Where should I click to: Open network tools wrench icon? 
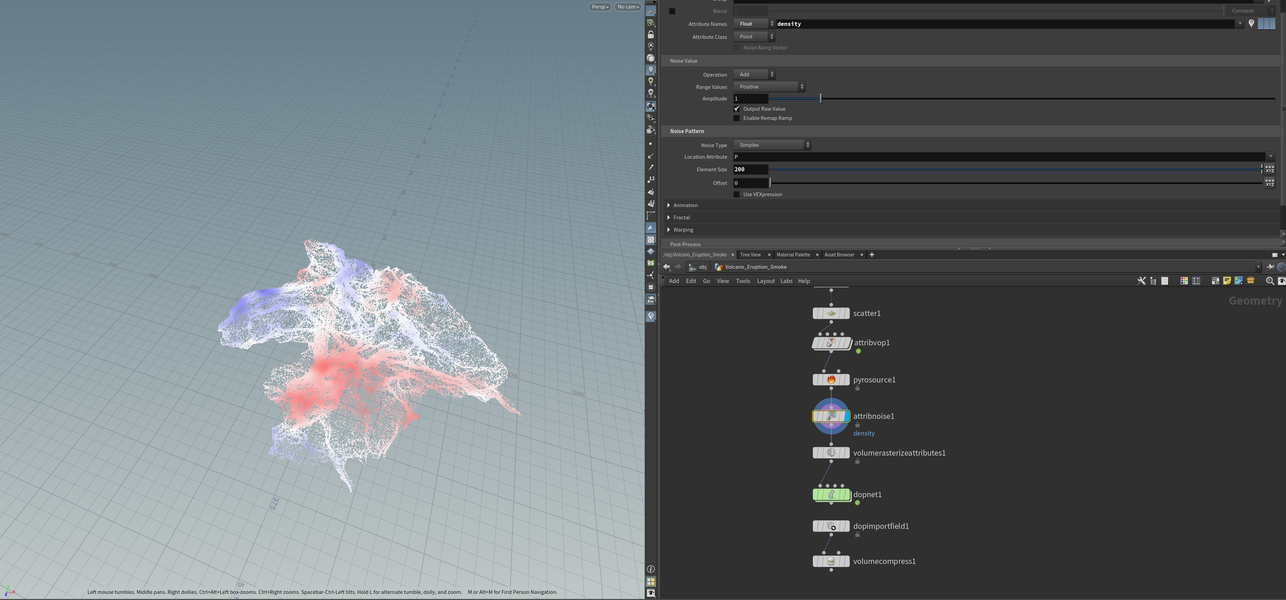tap(1141, 281)
